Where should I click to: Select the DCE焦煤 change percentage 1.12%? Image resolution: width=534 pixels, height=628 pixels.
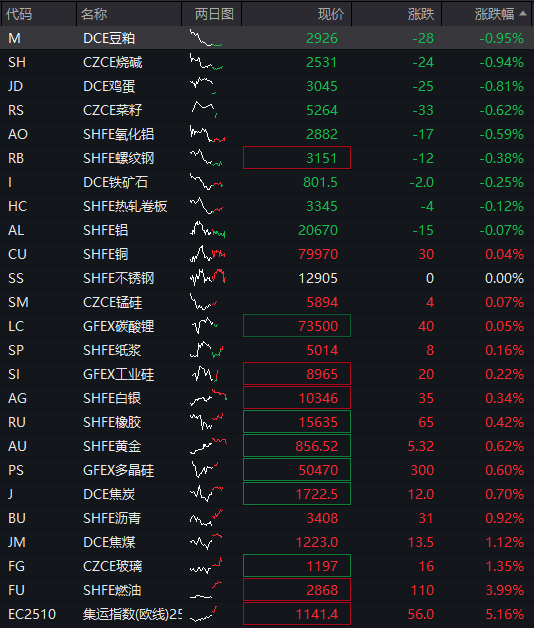coord(504,542)
